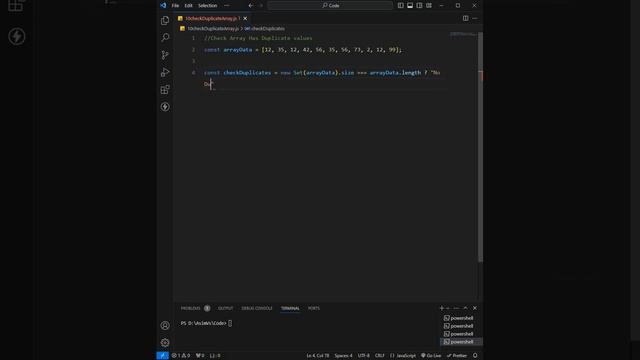Open the Accounts menu icon
640x360 pixels.
click(165, 325)
